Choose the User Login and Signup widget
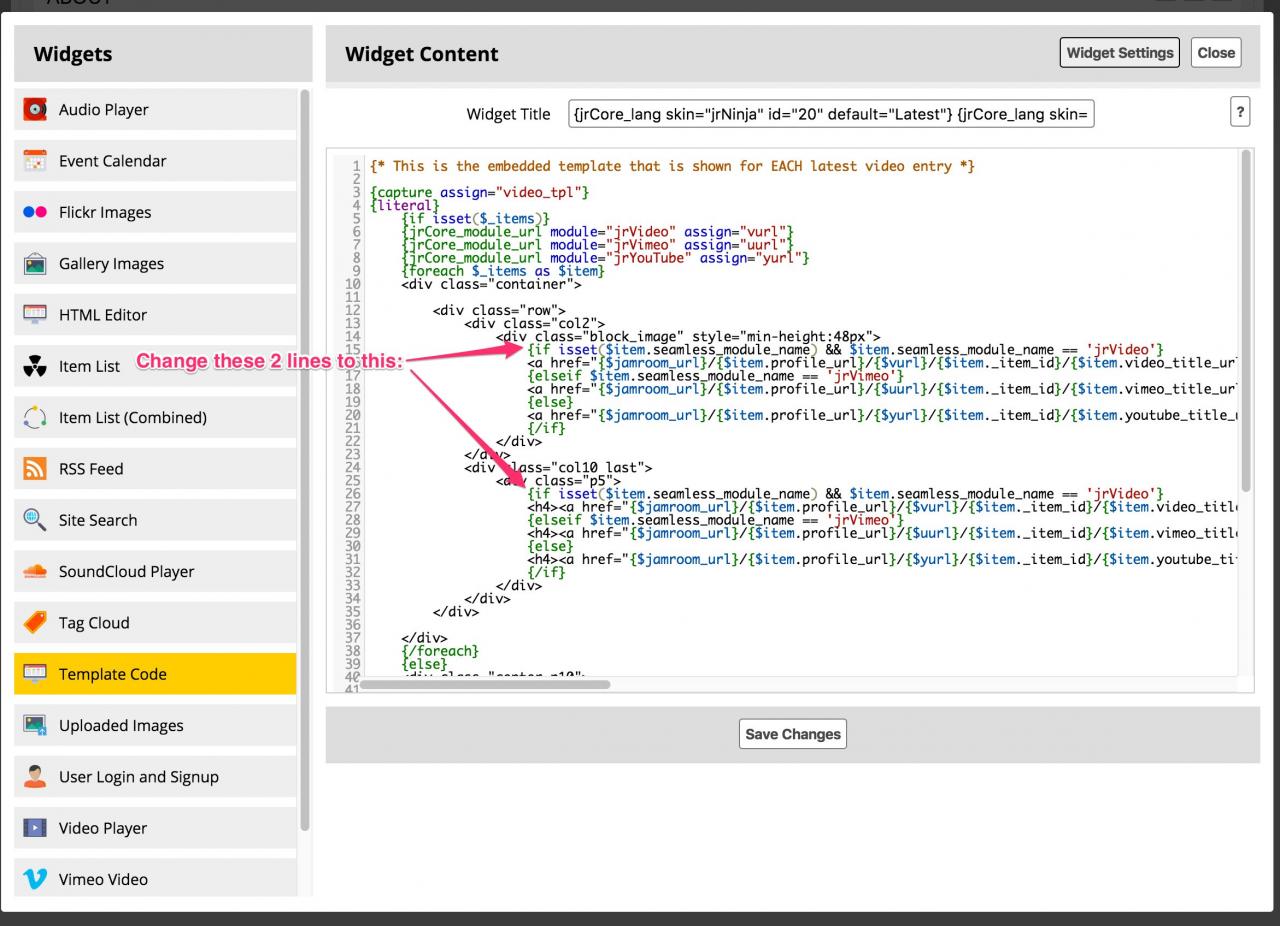The width and height of the screenshot is (1280, 926). point(138,777)
